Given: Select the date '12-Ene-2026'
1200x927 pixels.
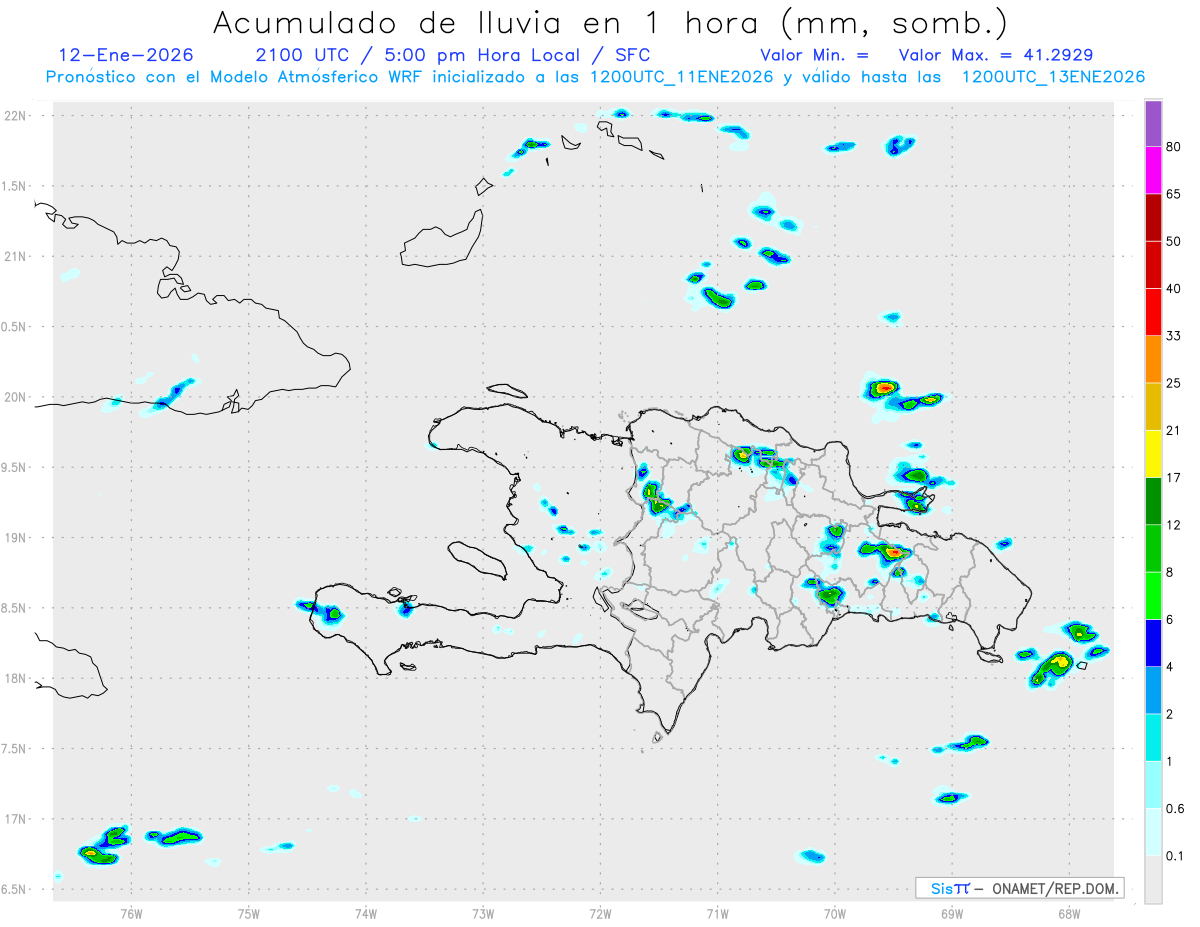Looking at the screenshot, I should coord(126,55).
